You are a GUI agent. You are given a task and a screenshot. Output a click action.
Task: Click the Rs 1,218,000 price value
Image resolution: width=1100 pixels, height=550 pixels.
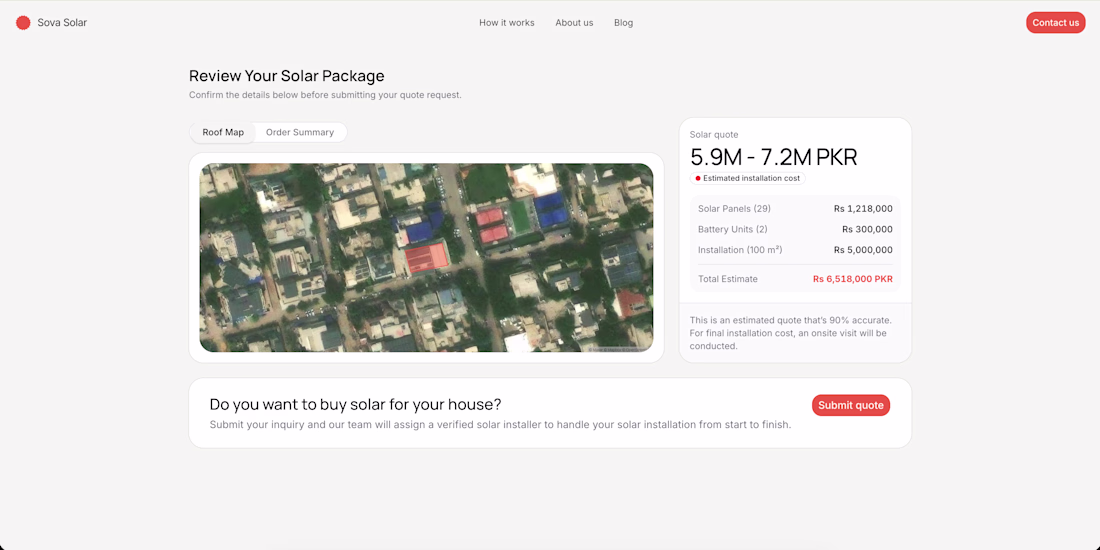pos(863,208)
